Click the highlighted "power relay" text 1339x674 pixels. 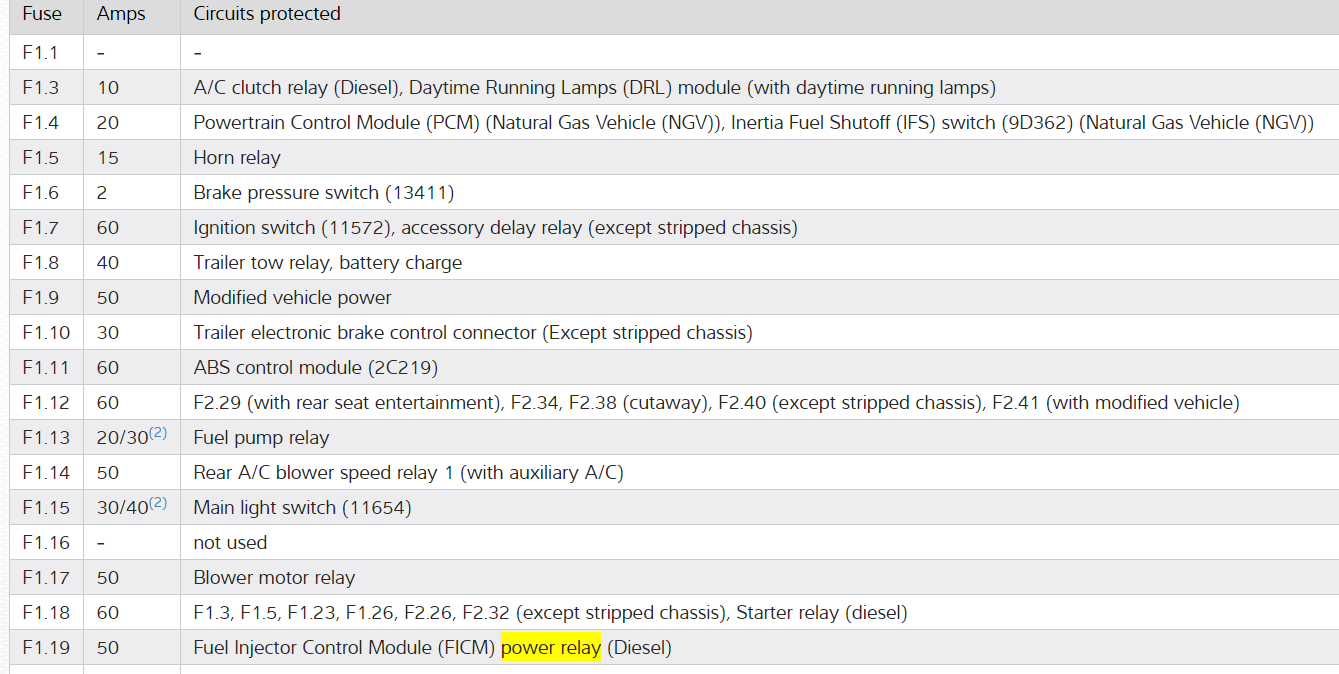[551, 648]
